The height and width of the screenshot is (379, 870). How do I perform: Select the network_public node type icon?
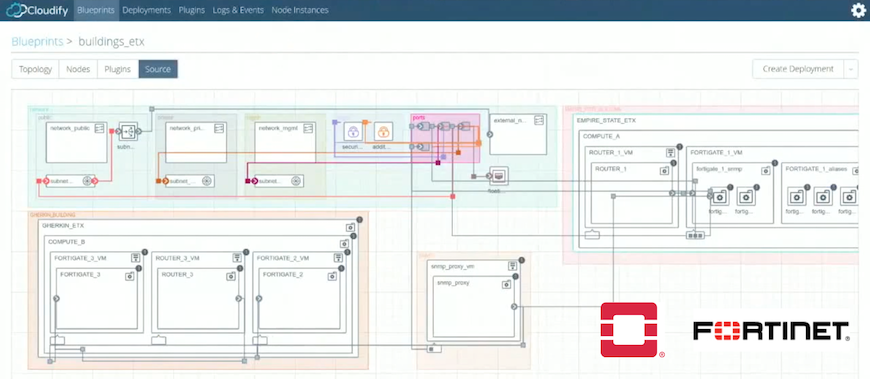coord(99,129)
